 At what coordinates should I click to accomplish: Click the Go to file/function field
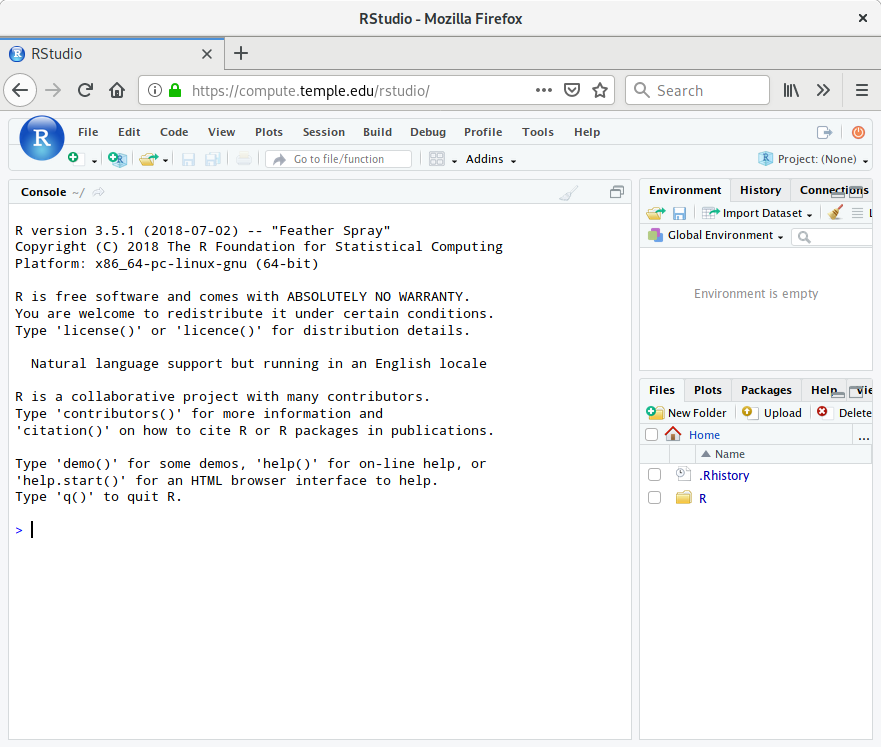(x=338, y=160)
